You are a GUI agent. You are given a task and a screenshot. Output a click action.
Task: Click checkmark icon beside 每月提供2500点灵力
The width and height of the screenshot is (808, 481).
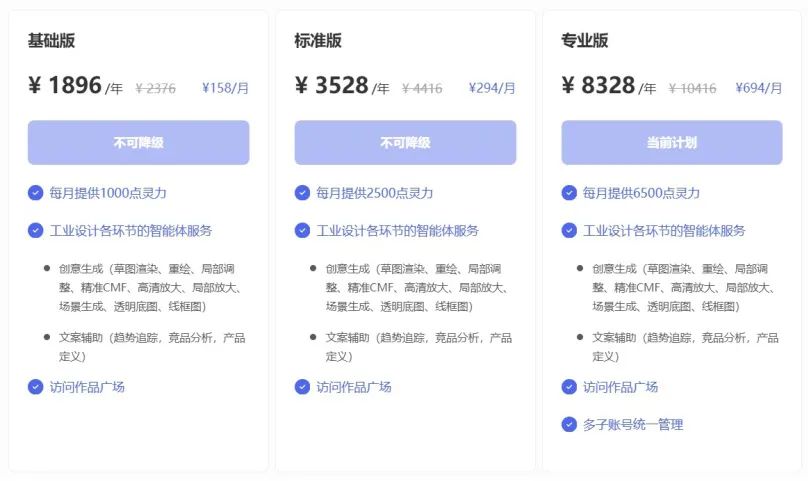pos(302,193)
